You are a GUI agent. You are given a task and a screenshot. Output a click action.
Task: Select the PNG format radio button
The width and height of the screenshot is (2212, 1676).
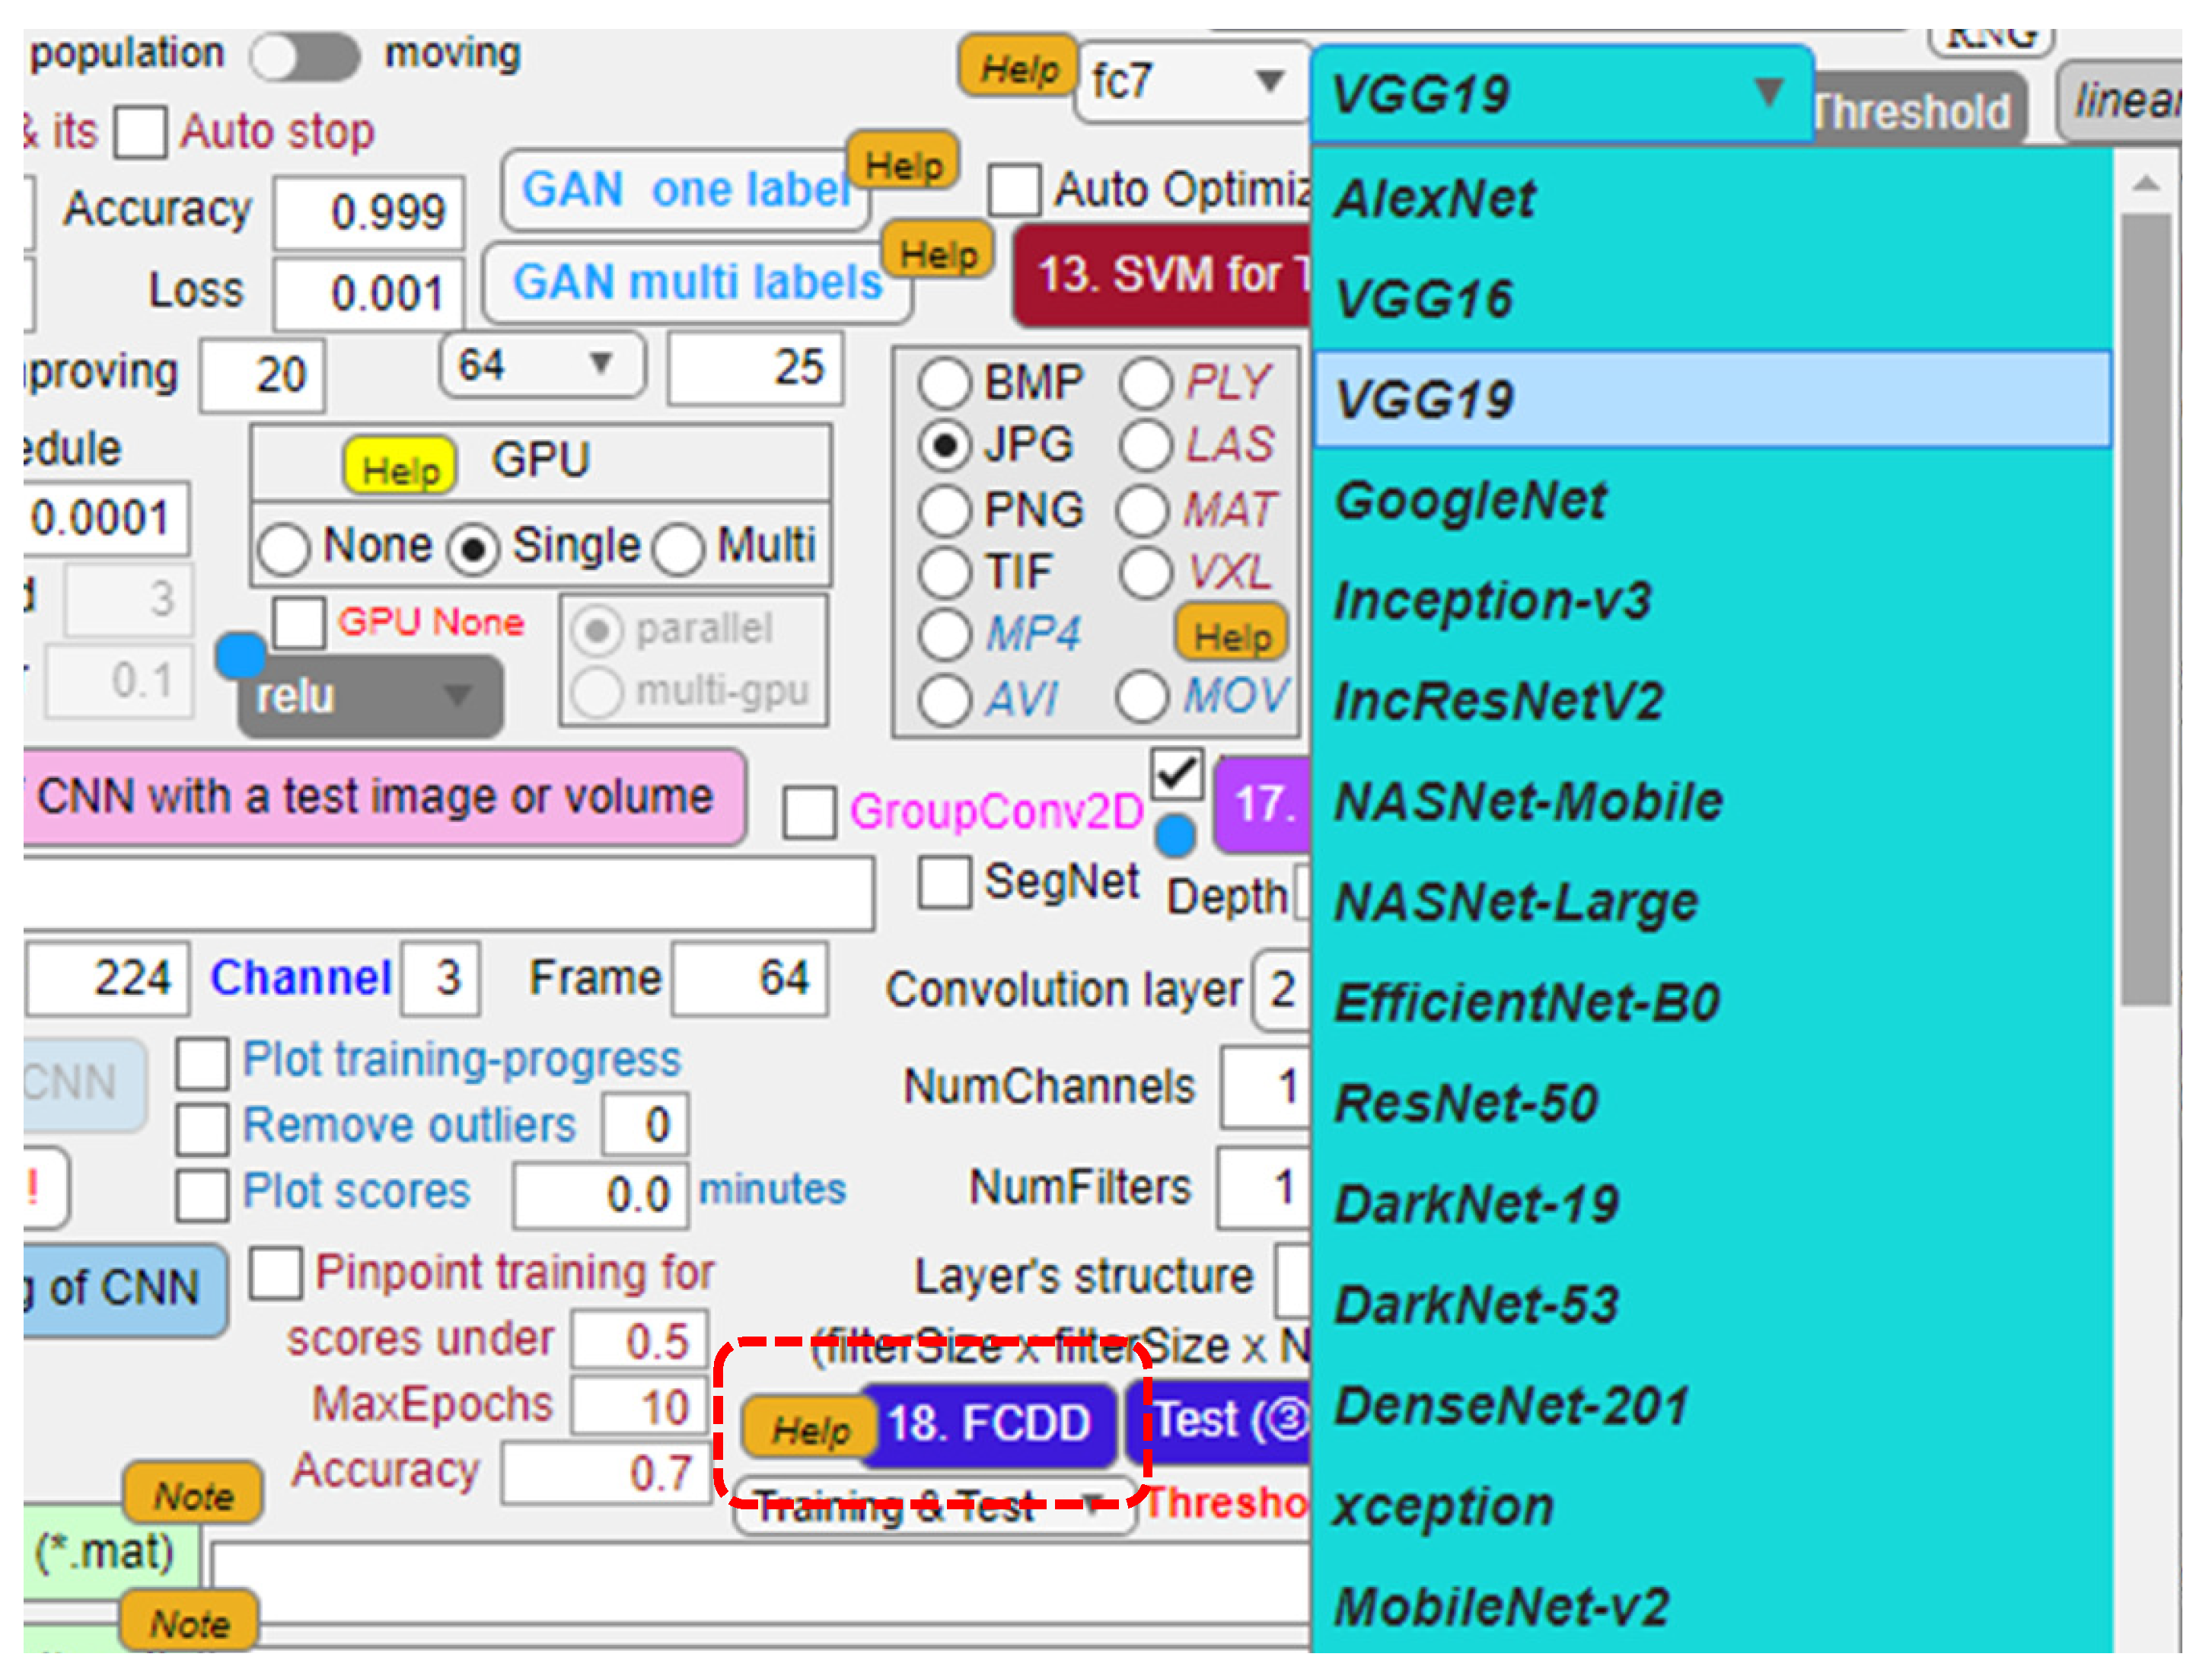945,510
